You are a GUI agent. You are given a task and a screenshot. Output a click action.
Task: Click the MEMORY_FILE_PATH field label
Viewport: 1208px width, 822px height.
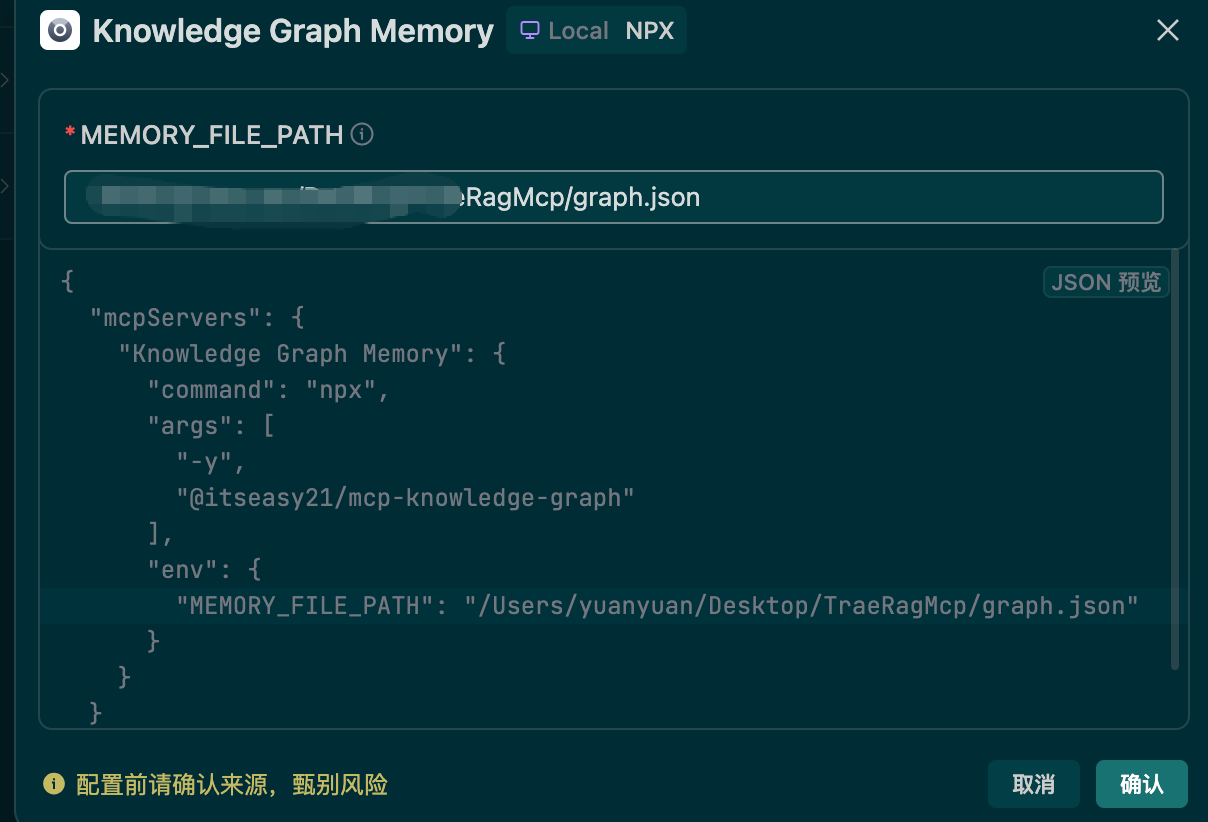(x=212, y=135)
